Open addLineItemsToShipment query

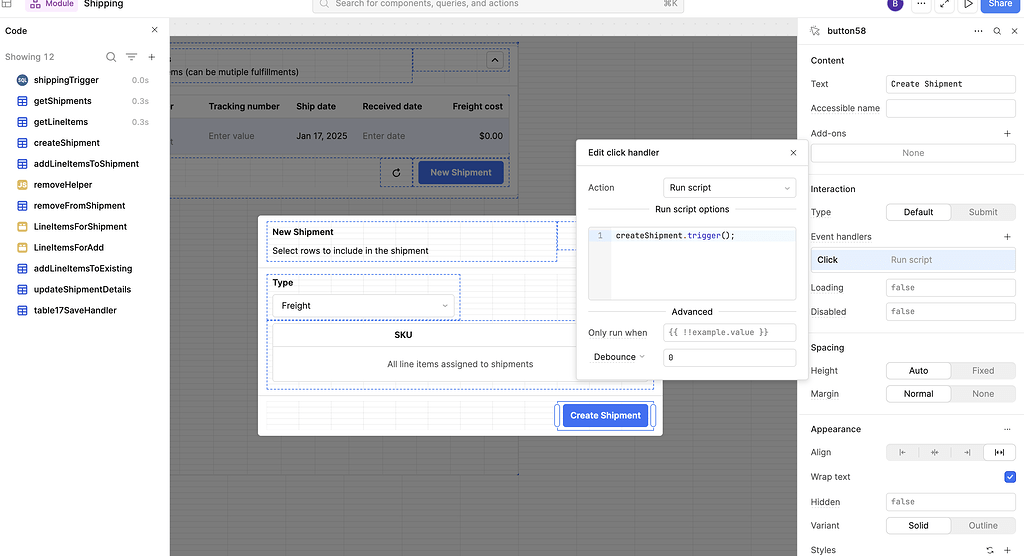(85, 163)
